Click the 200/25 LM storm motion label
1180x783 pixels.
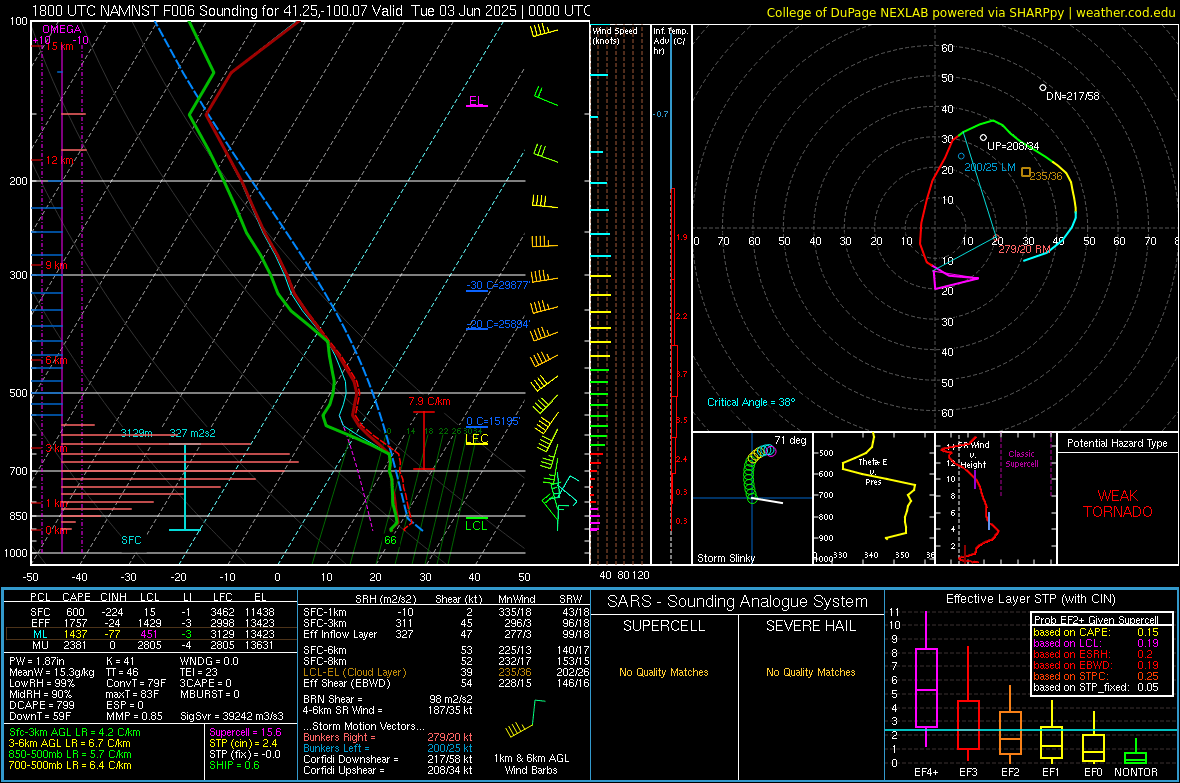(990, 167)
